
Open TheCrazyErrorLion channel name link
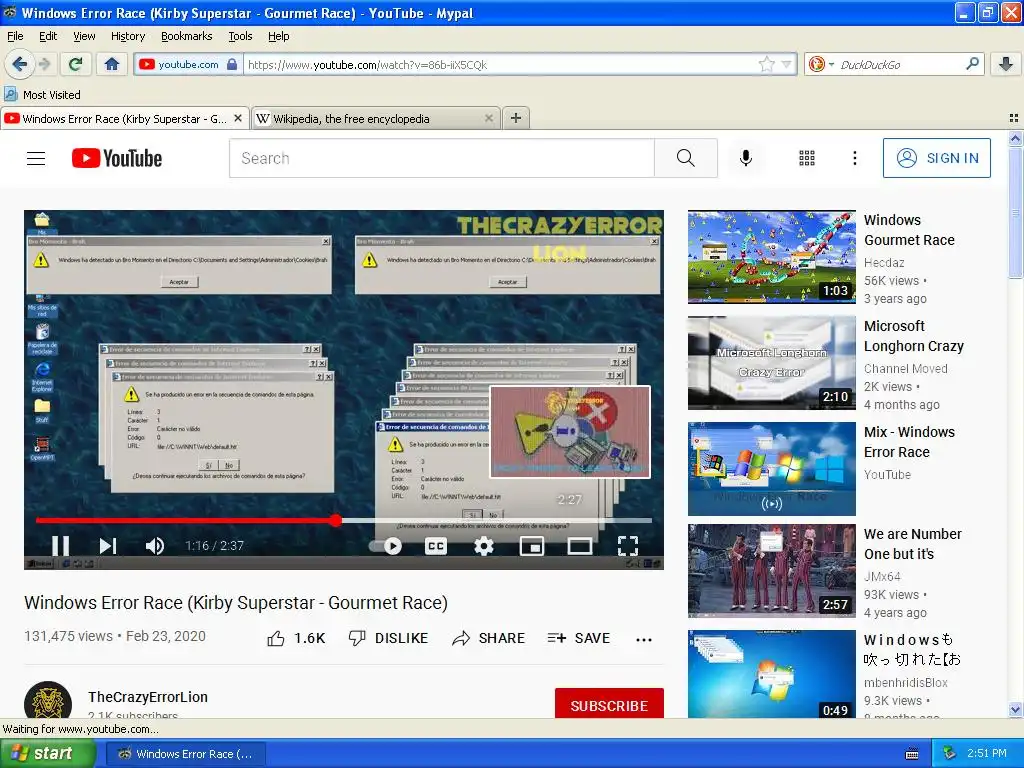[148, 697]
